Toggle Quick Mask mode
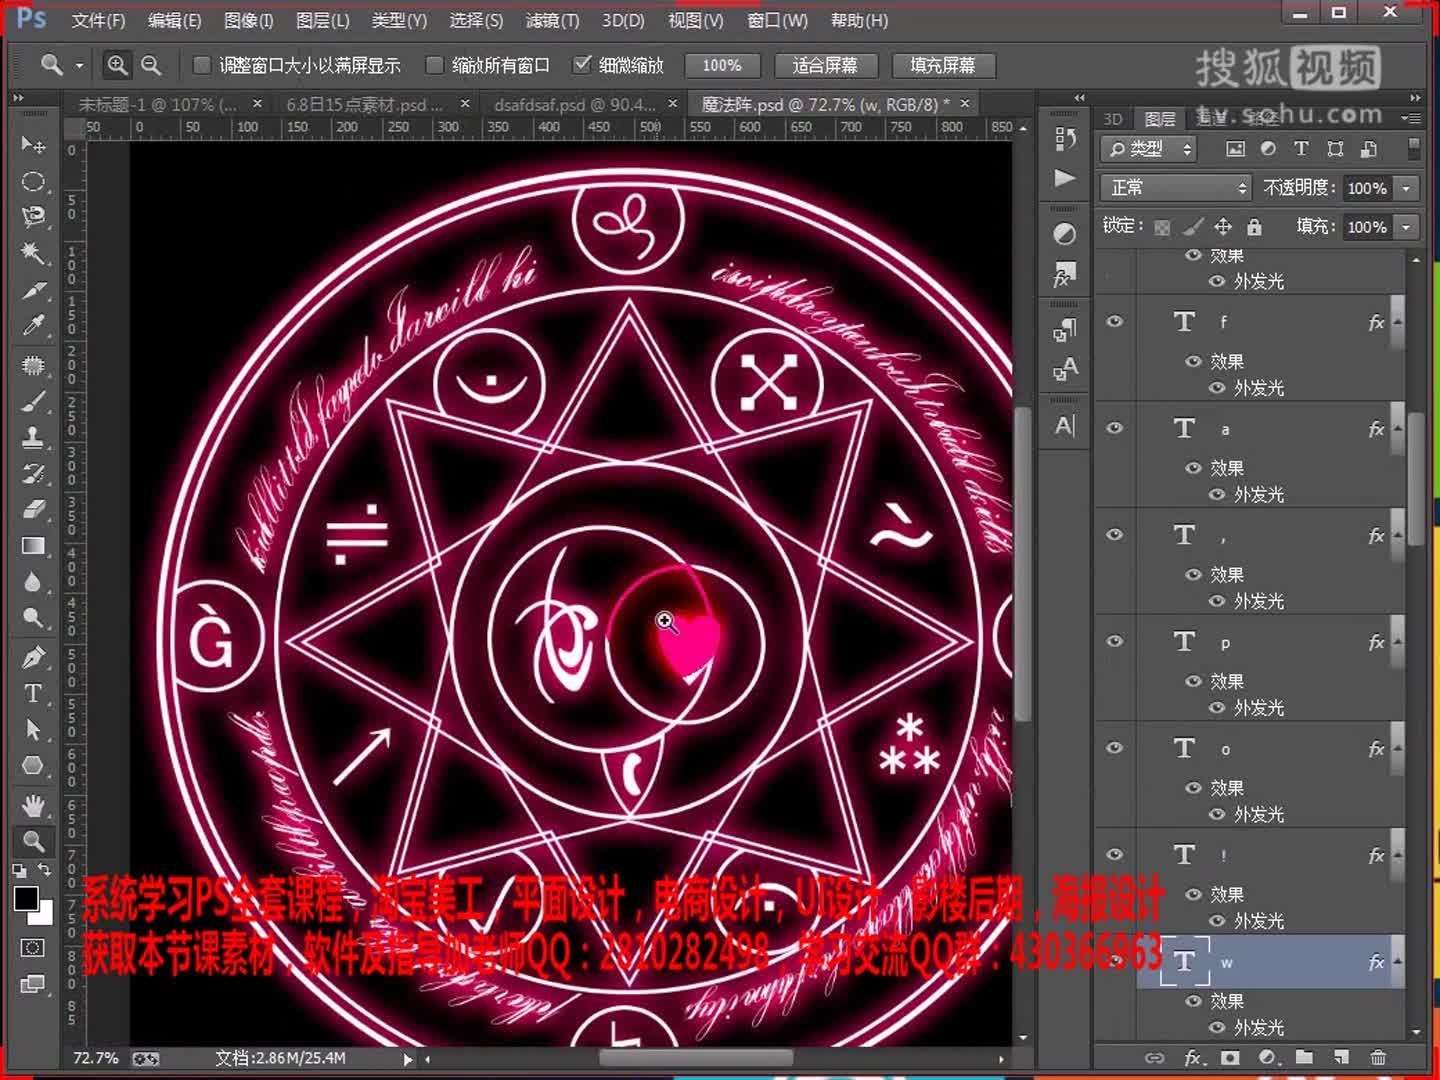Screen dimensions: 1440x1080 [33, 947]
